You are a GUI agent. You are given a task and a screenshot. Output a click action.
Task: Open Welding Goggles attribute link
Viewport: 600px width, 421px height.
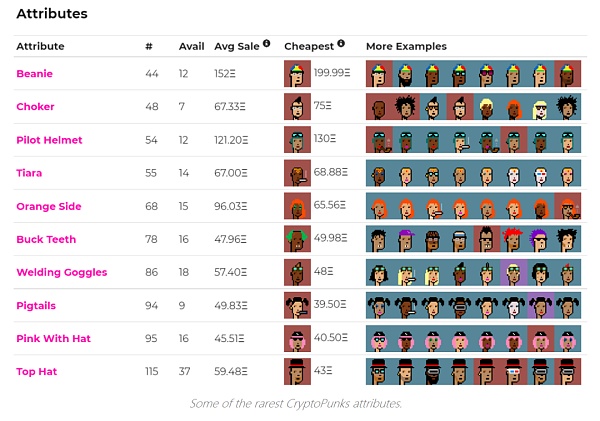(62, 272)
